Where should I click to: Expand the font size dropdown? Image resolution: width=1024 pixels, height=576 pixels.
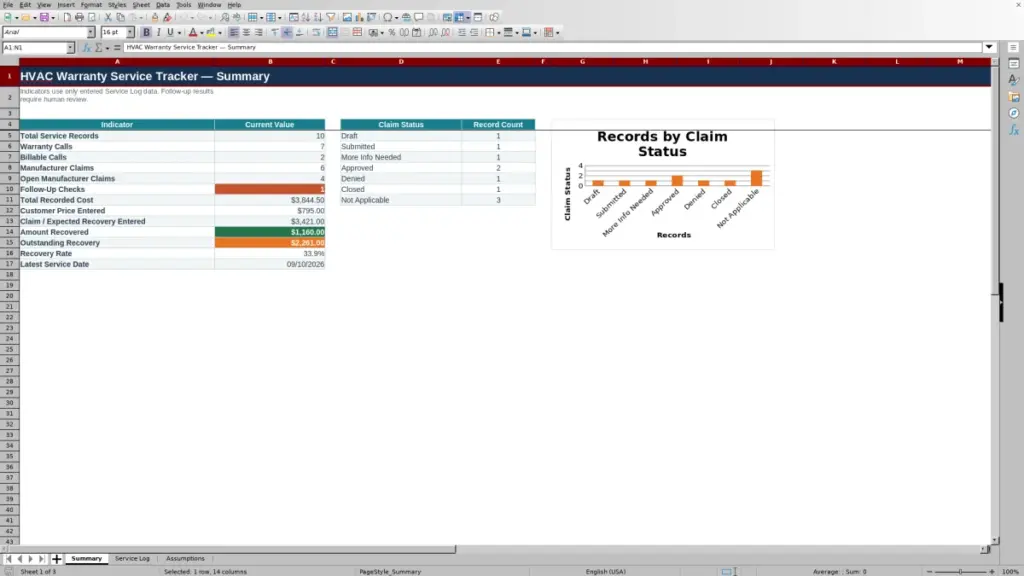130,33
